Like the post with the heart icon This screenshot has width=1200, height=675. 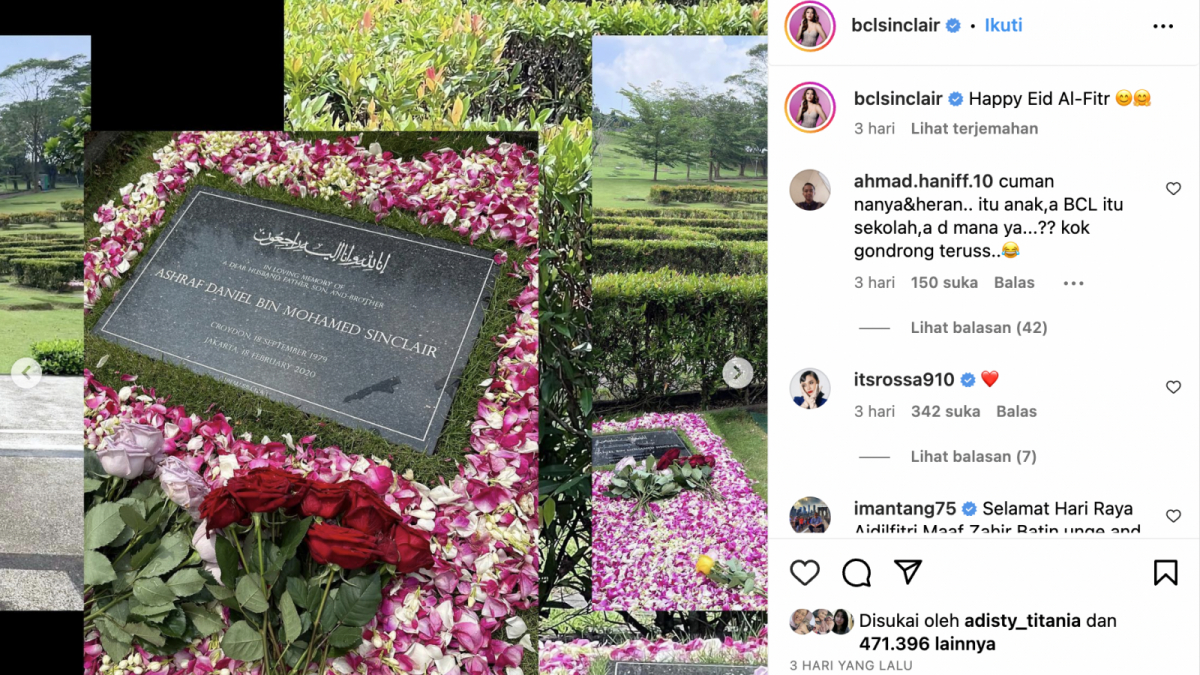pos(805,572)
